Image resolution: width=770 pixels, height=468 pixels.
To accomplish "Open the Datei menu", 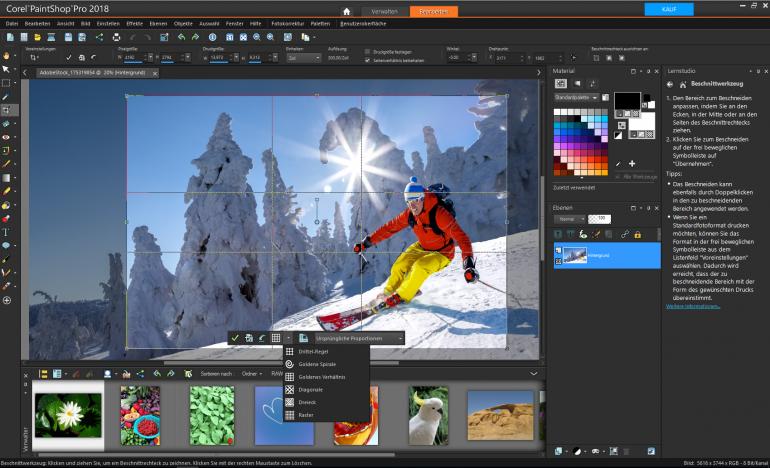I will click(x=12, y=24).
